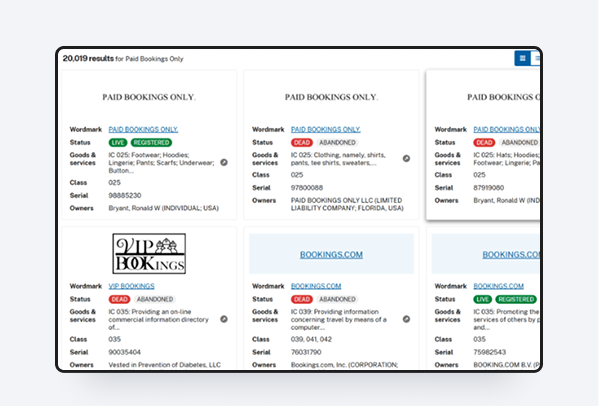
Task: Click the DEAD badge on serial 97800088 card
Action: tap(302, 142)
